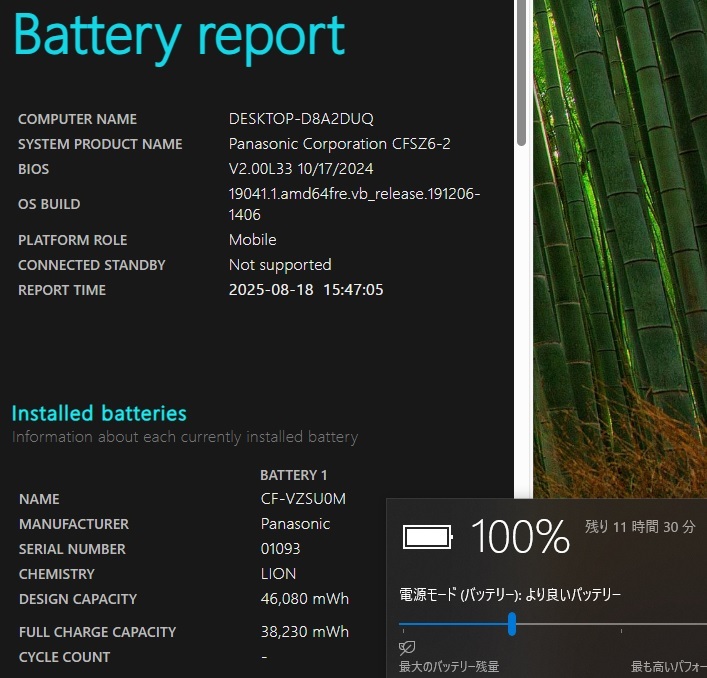The image size is (707, 678).
Task: Click the '電源モード (バッテリー)' label text
Action: pos(460,595)
